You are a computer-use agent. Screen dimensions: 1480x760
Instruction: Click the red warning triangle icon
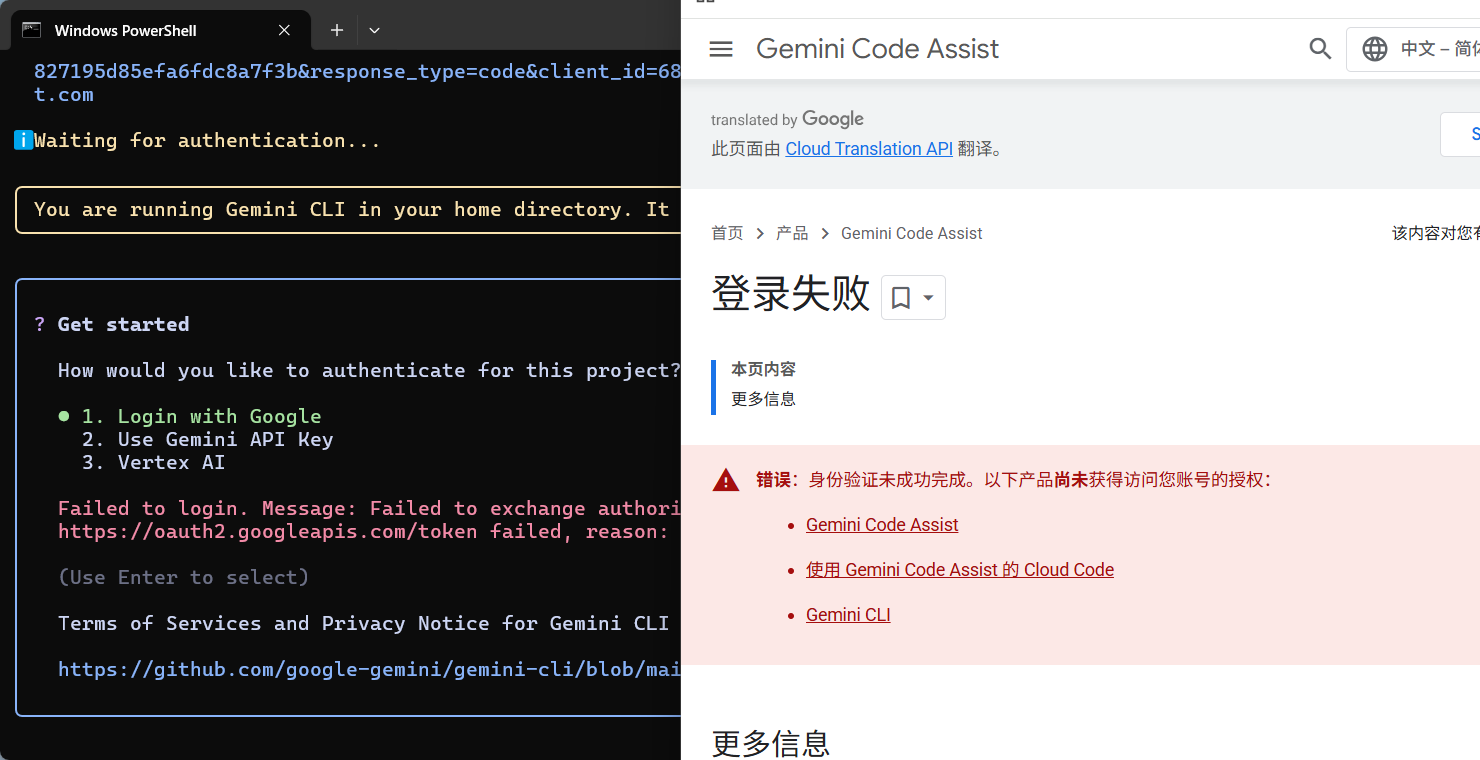pos(726,480)
